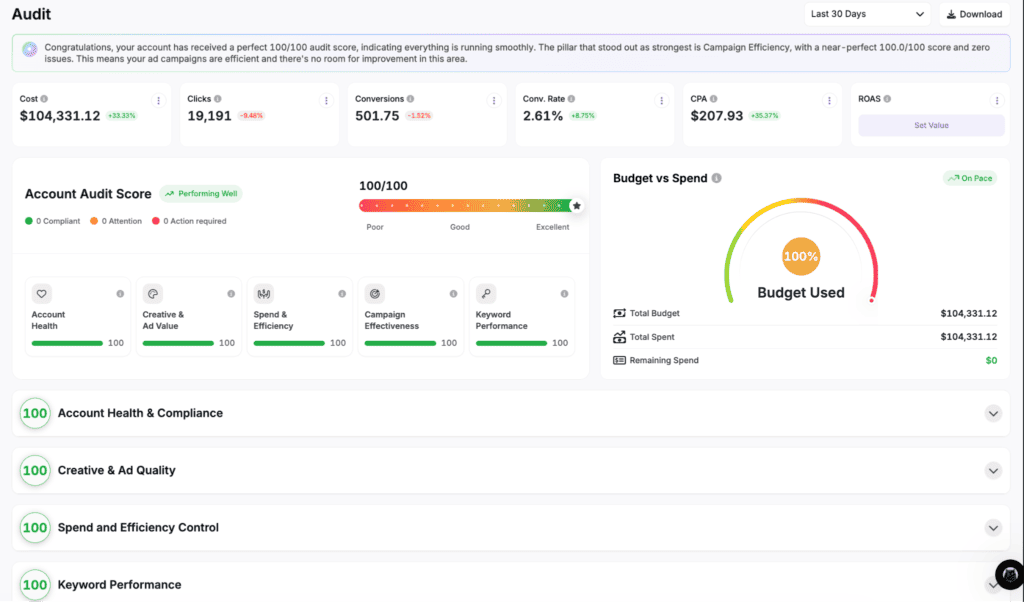Open the Last 30 Days date dropdown
Viewport: 1024px width, 602px height.
click(867, 14)
